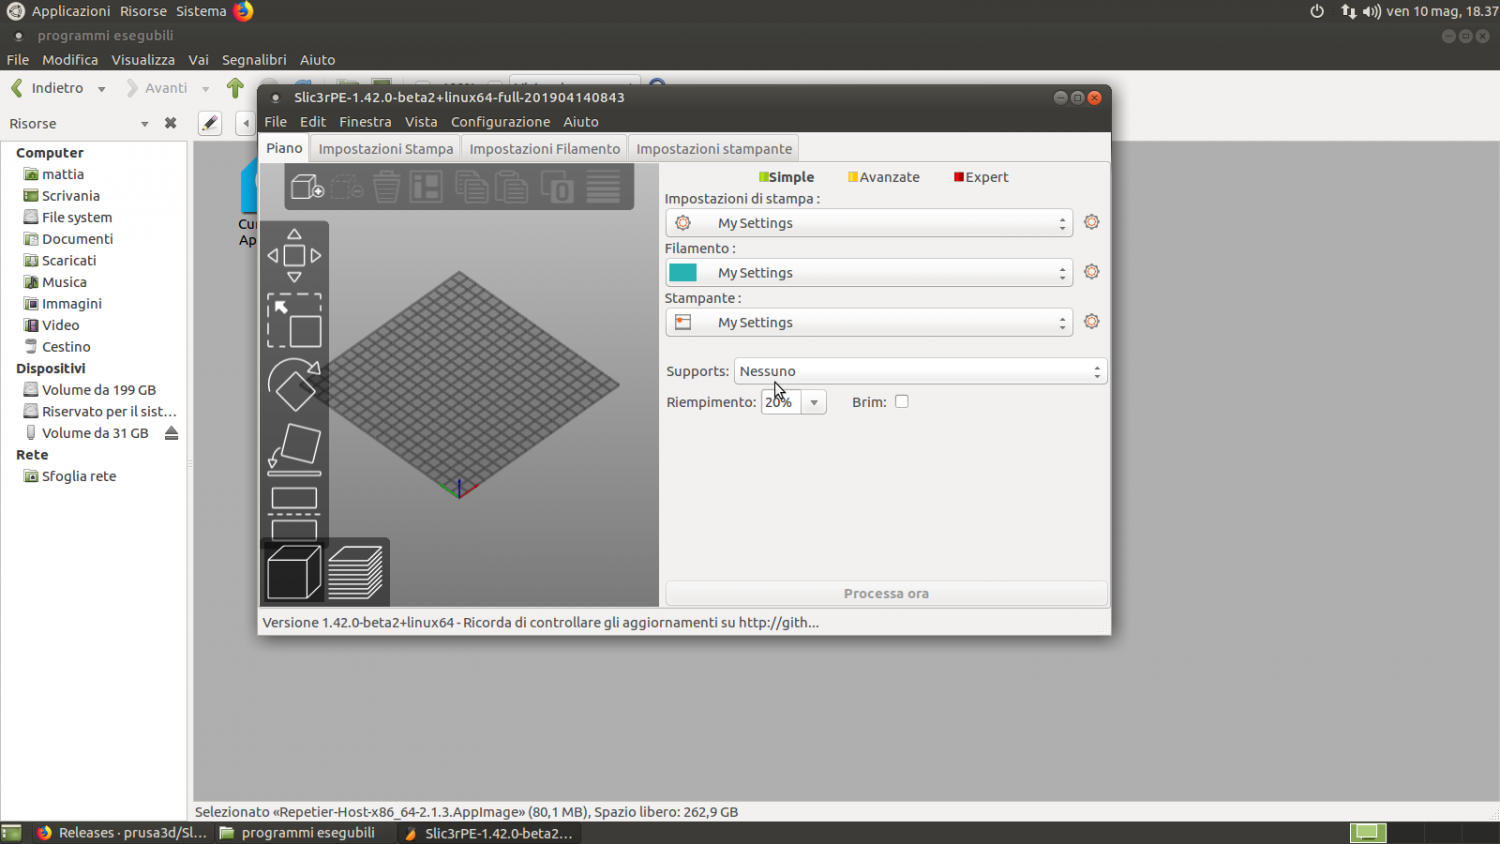Screen dimensions: 1500x844
Task: Enable the Brim checkbox
Action: tap(902, 402)
